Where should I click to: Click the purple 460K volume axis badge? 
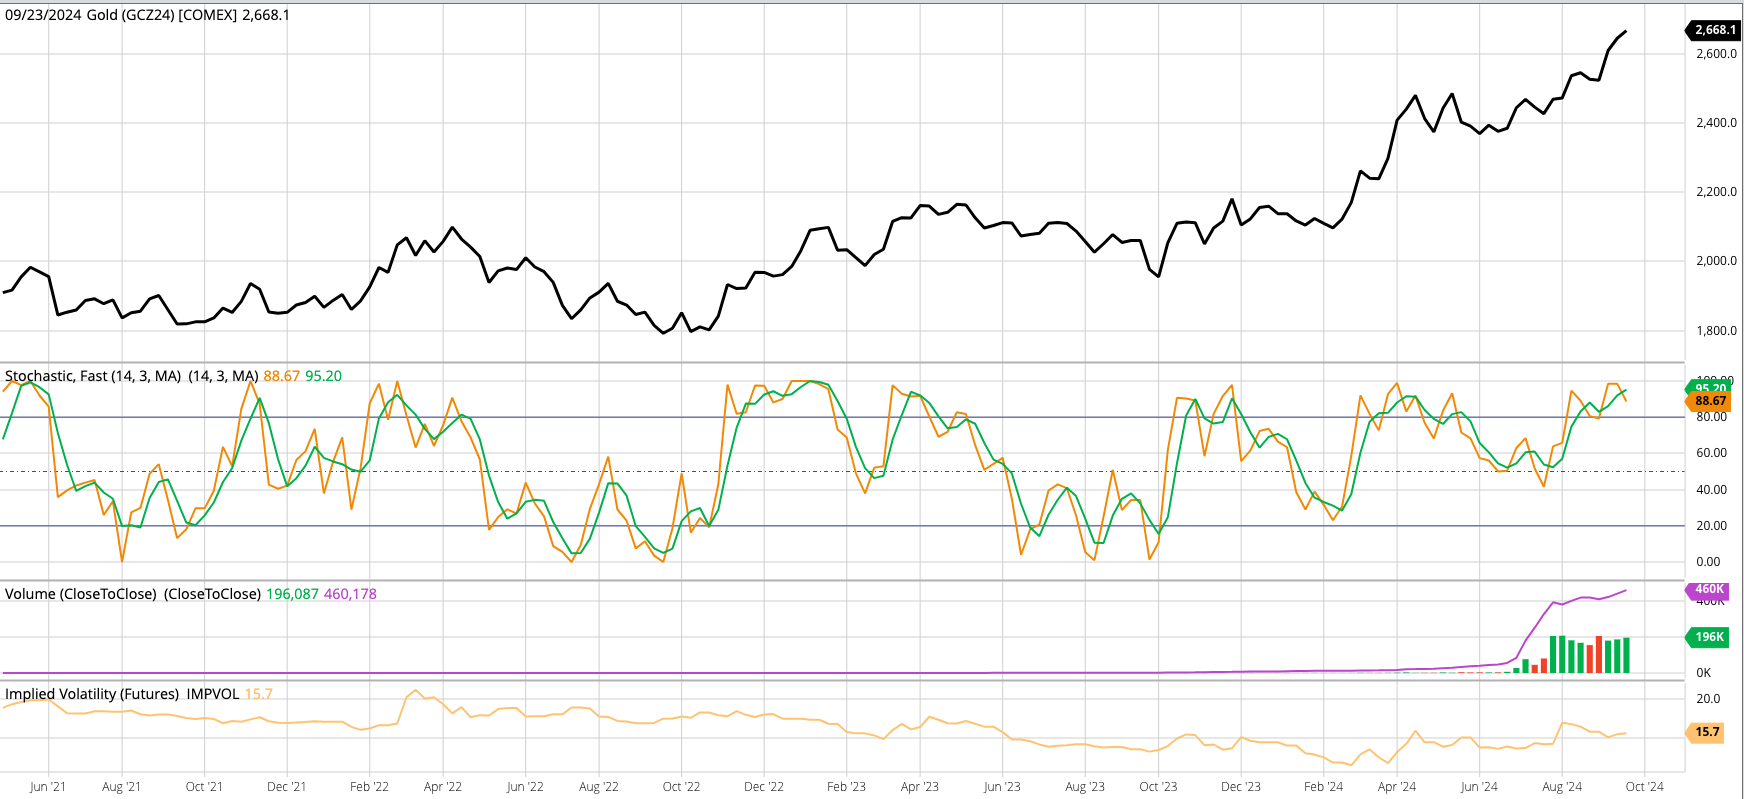pos(1709,590)
